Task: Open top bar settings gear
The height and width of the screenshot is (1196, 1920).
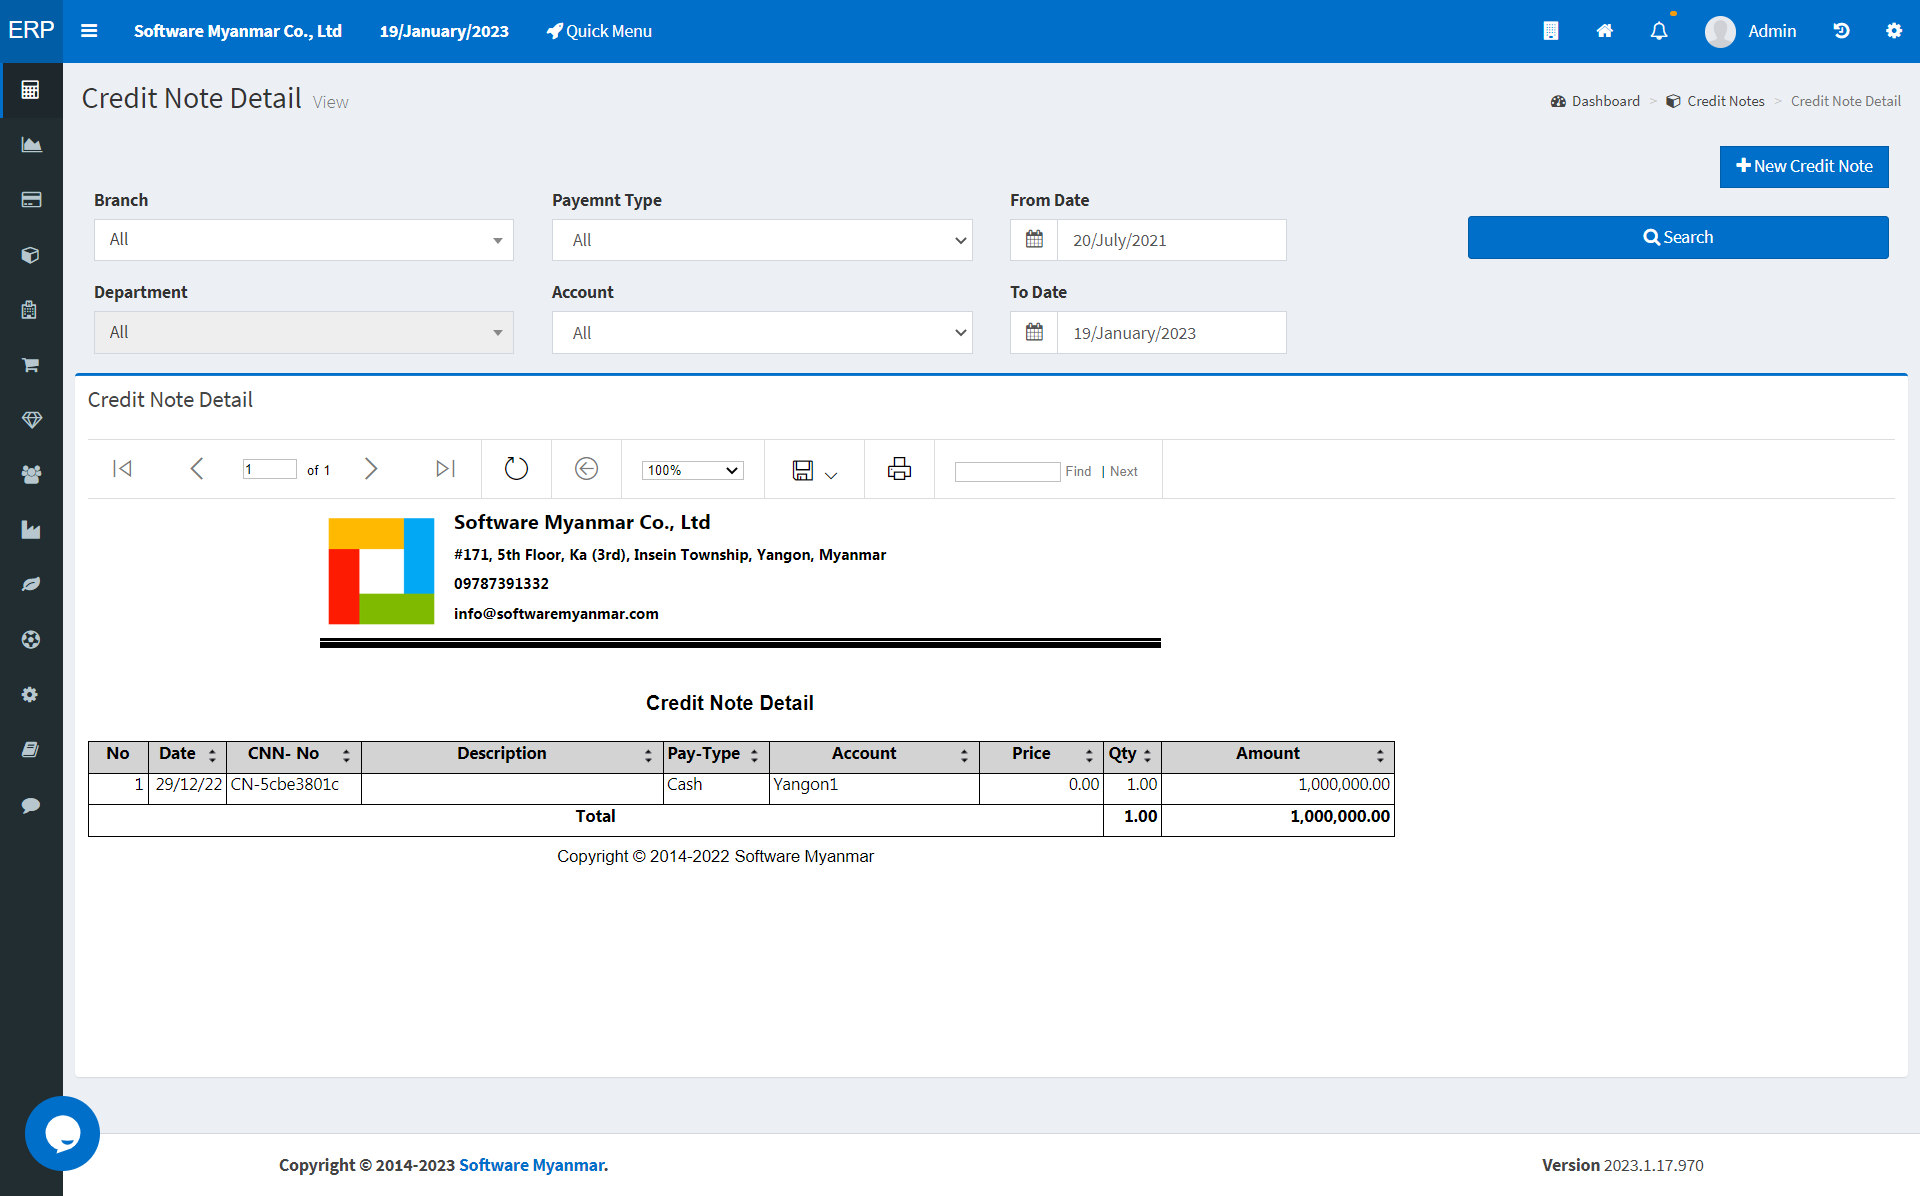Action: click(x=1894, y=31)
